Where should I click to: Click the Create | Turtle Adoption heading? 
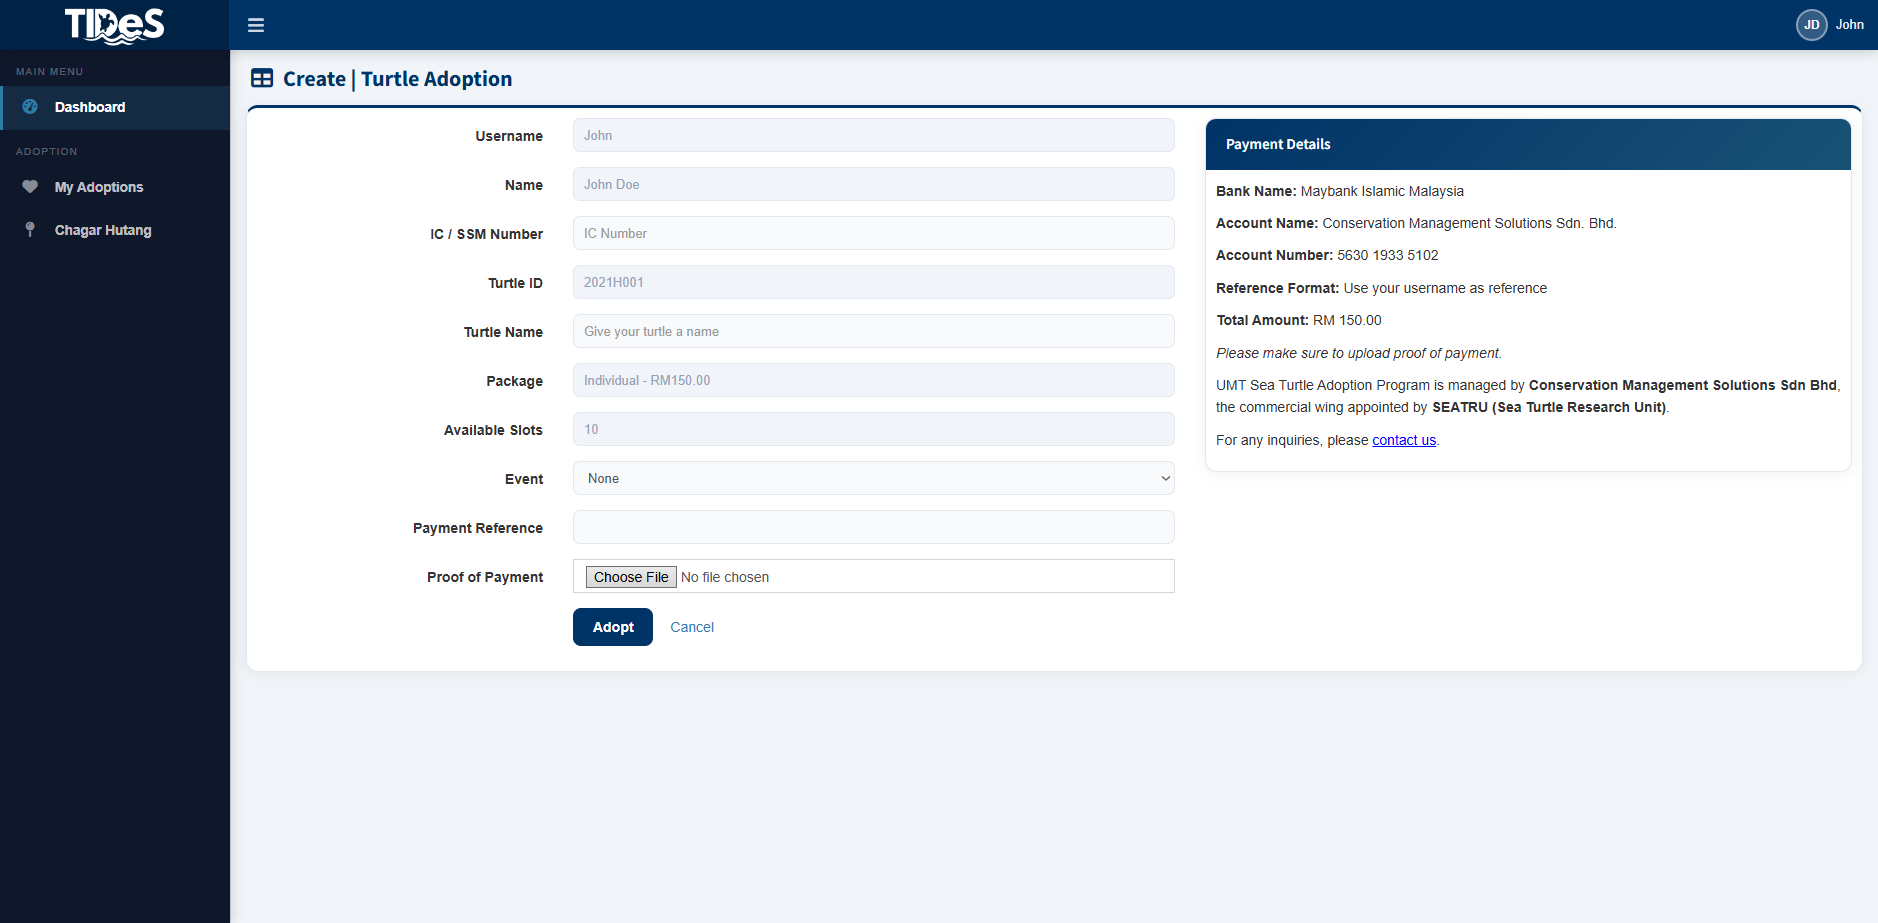point(397,79)
